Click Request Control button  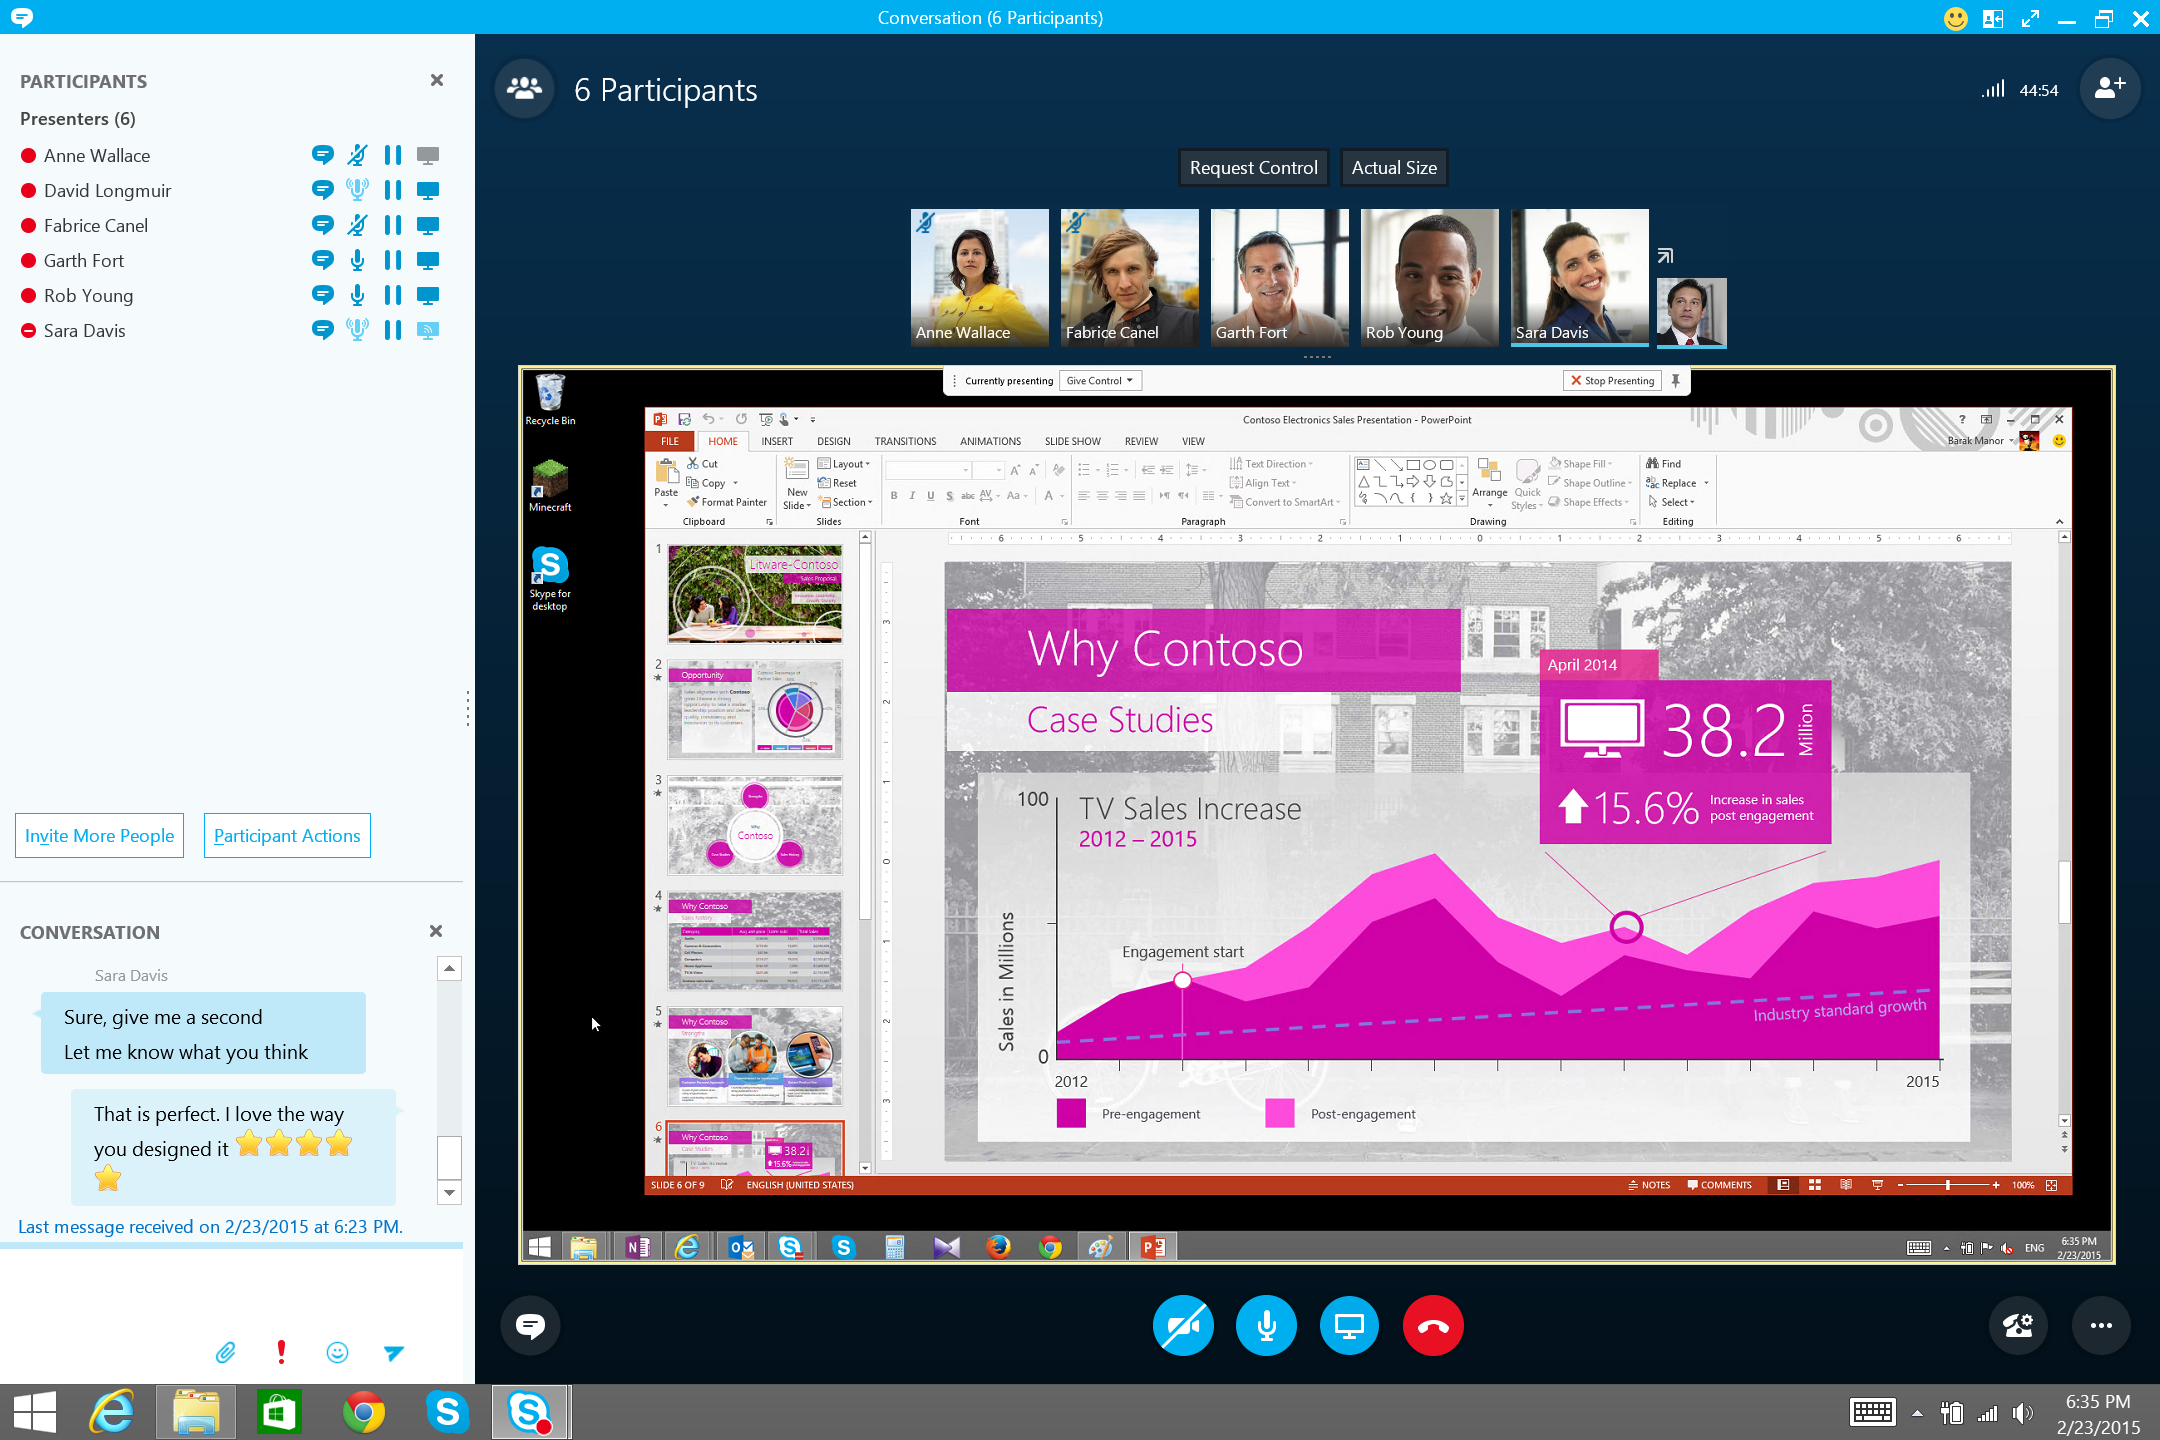1252,166
